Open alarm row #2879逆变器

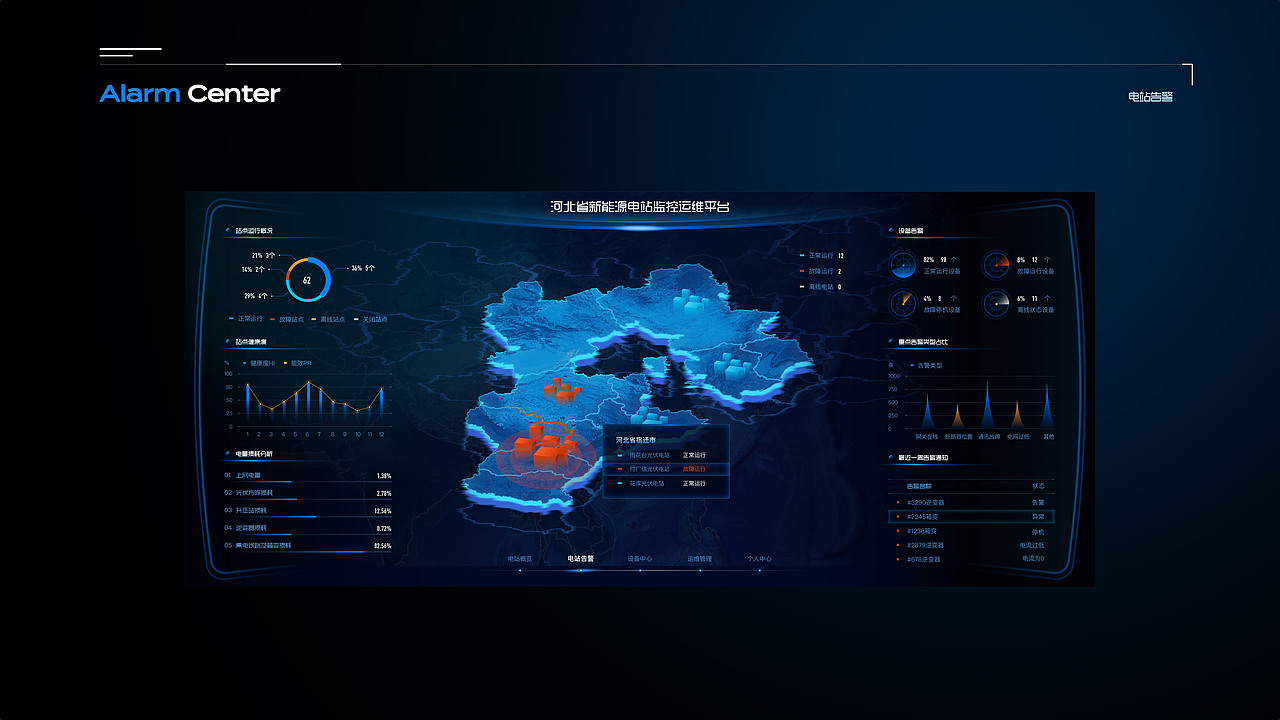click(971, 545)
